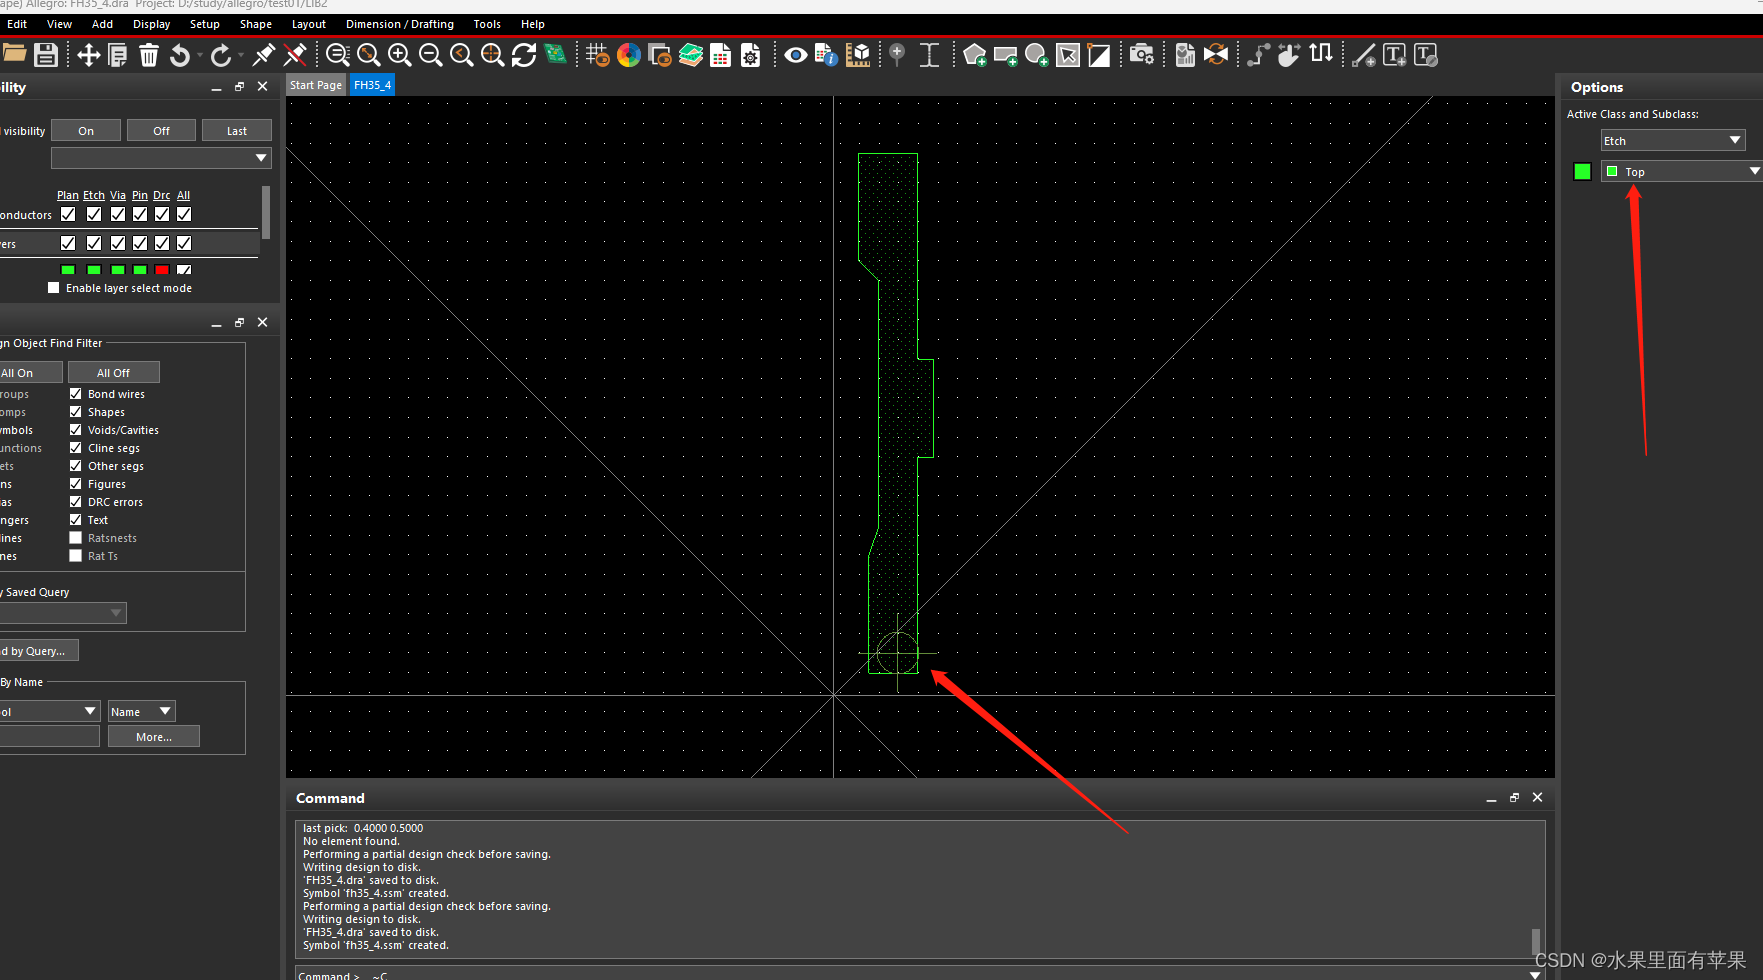Click the Add Text tool icon
The image size is (1763, 980).
click(1394, 55)
